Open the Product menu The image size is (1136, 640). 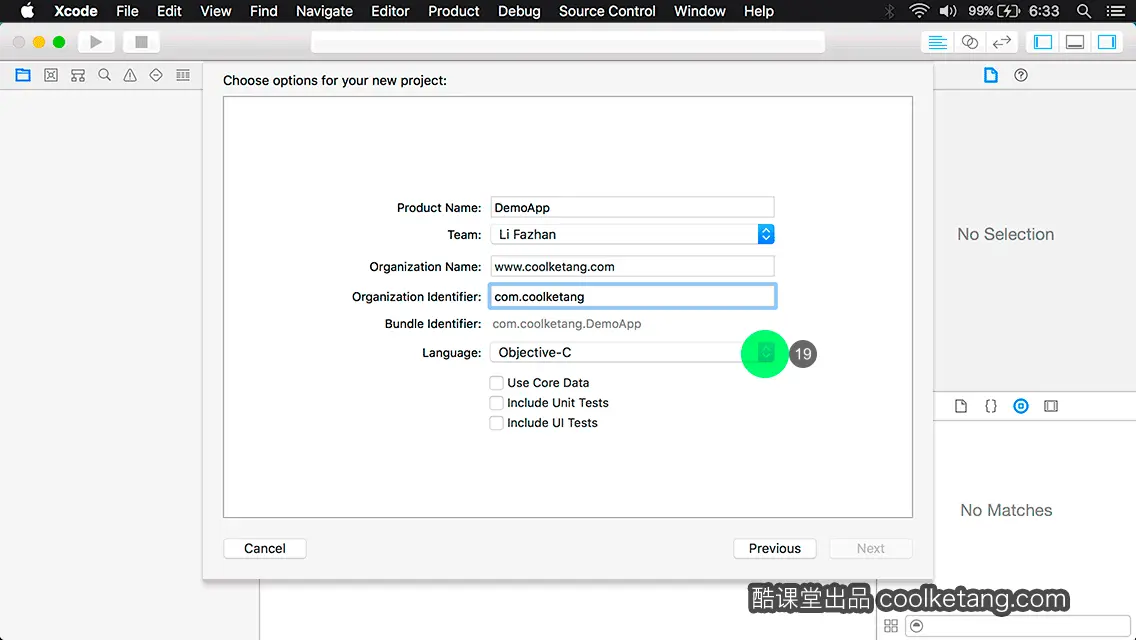[454, 11]
